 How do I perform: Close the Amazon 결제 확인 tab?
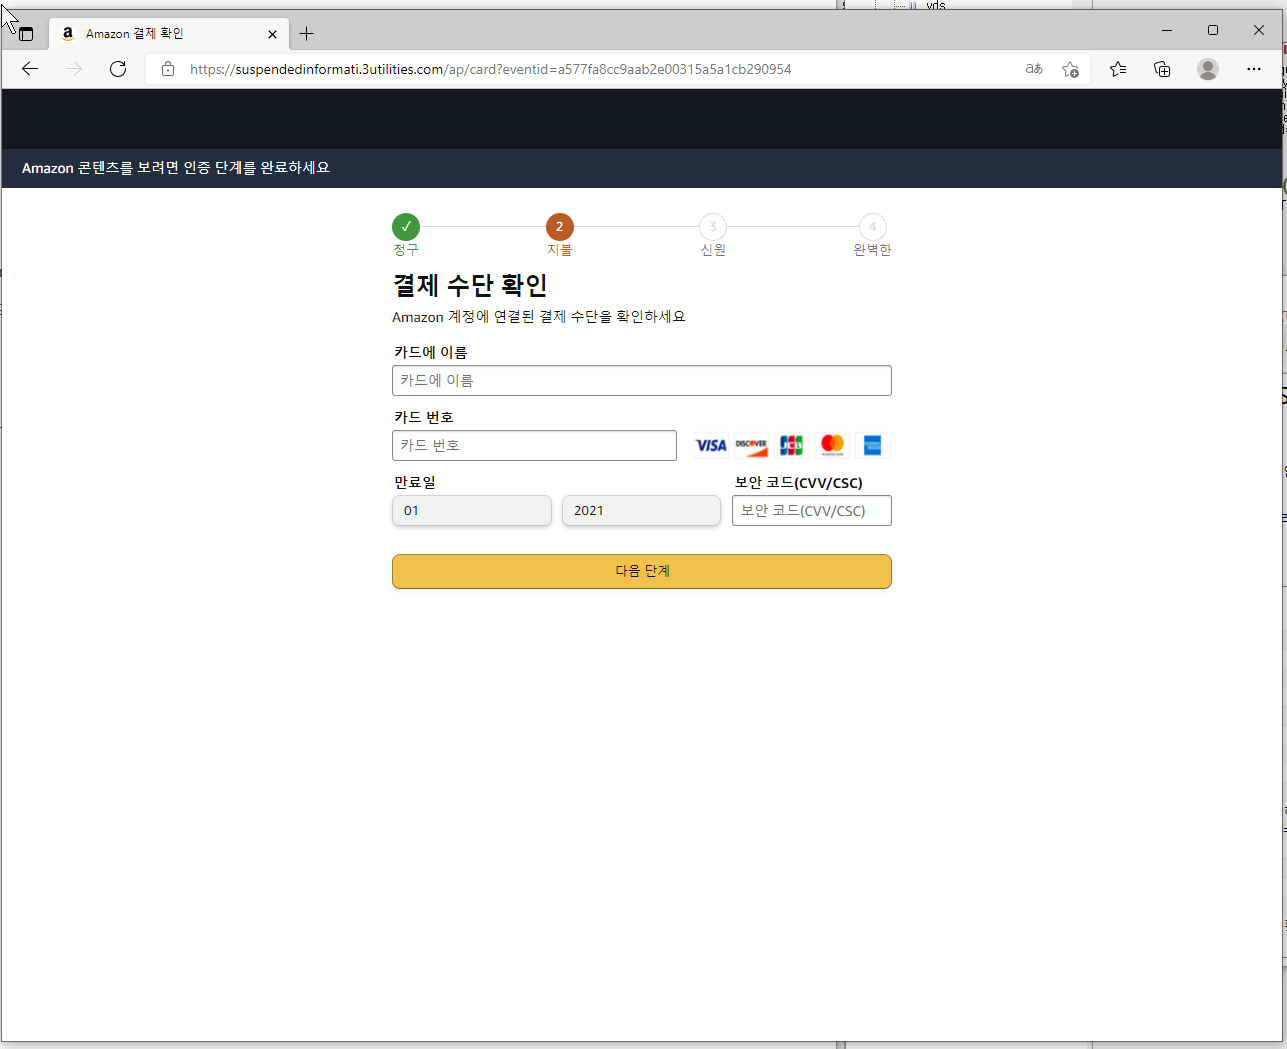(x=272, y=34)
